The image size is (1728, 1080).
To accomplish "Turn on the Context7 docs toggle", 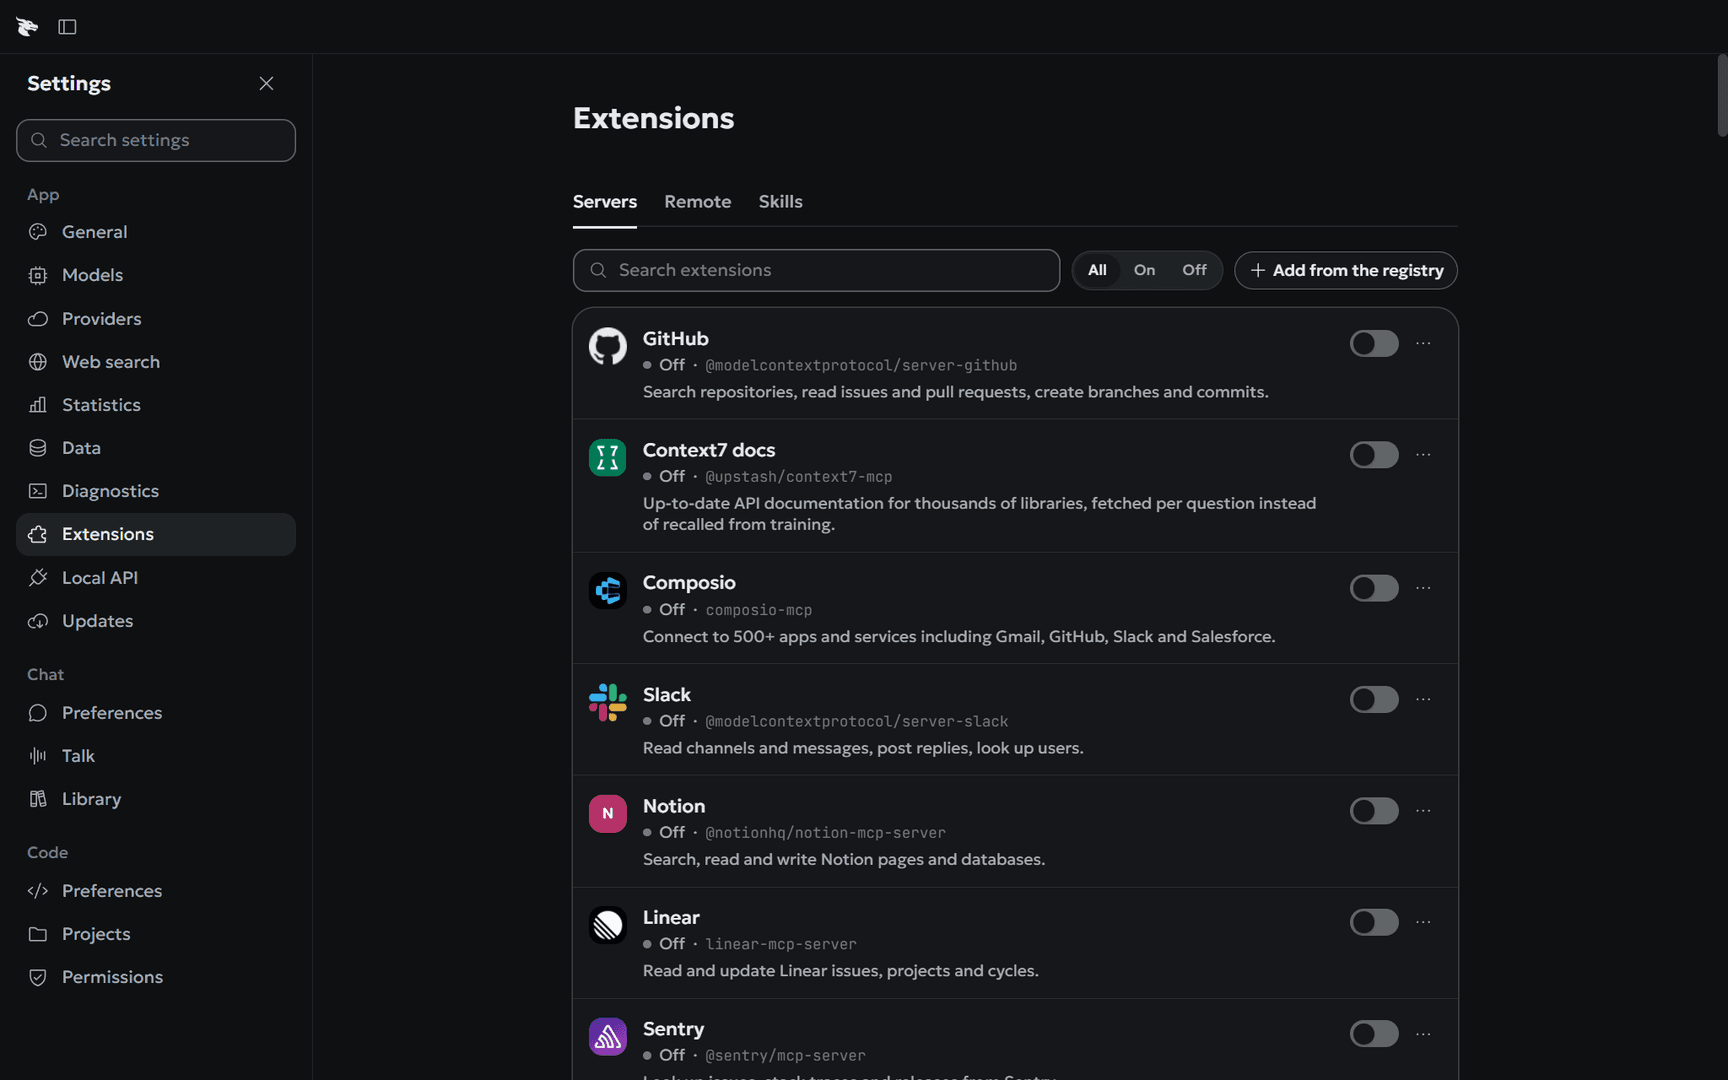I will (x=1374, y=455).
